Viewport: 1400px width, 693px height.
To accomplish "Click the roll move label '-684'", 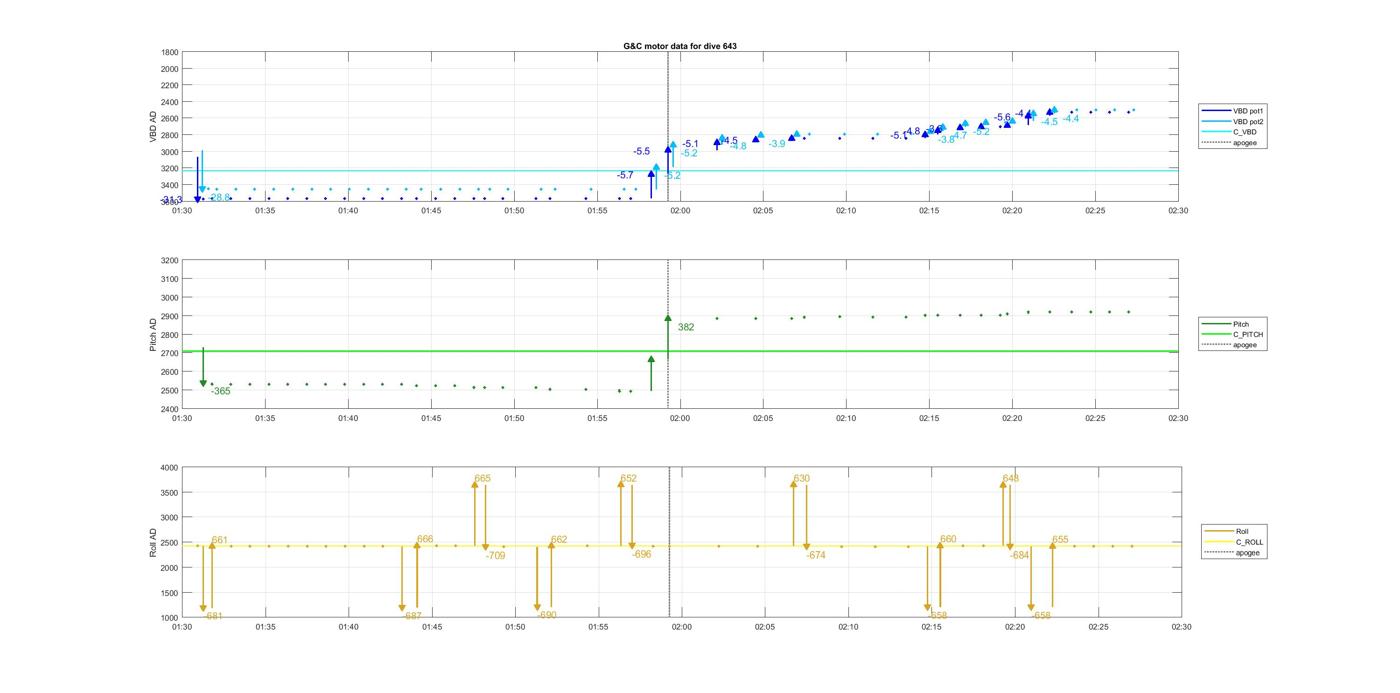I will [1019, 555].
